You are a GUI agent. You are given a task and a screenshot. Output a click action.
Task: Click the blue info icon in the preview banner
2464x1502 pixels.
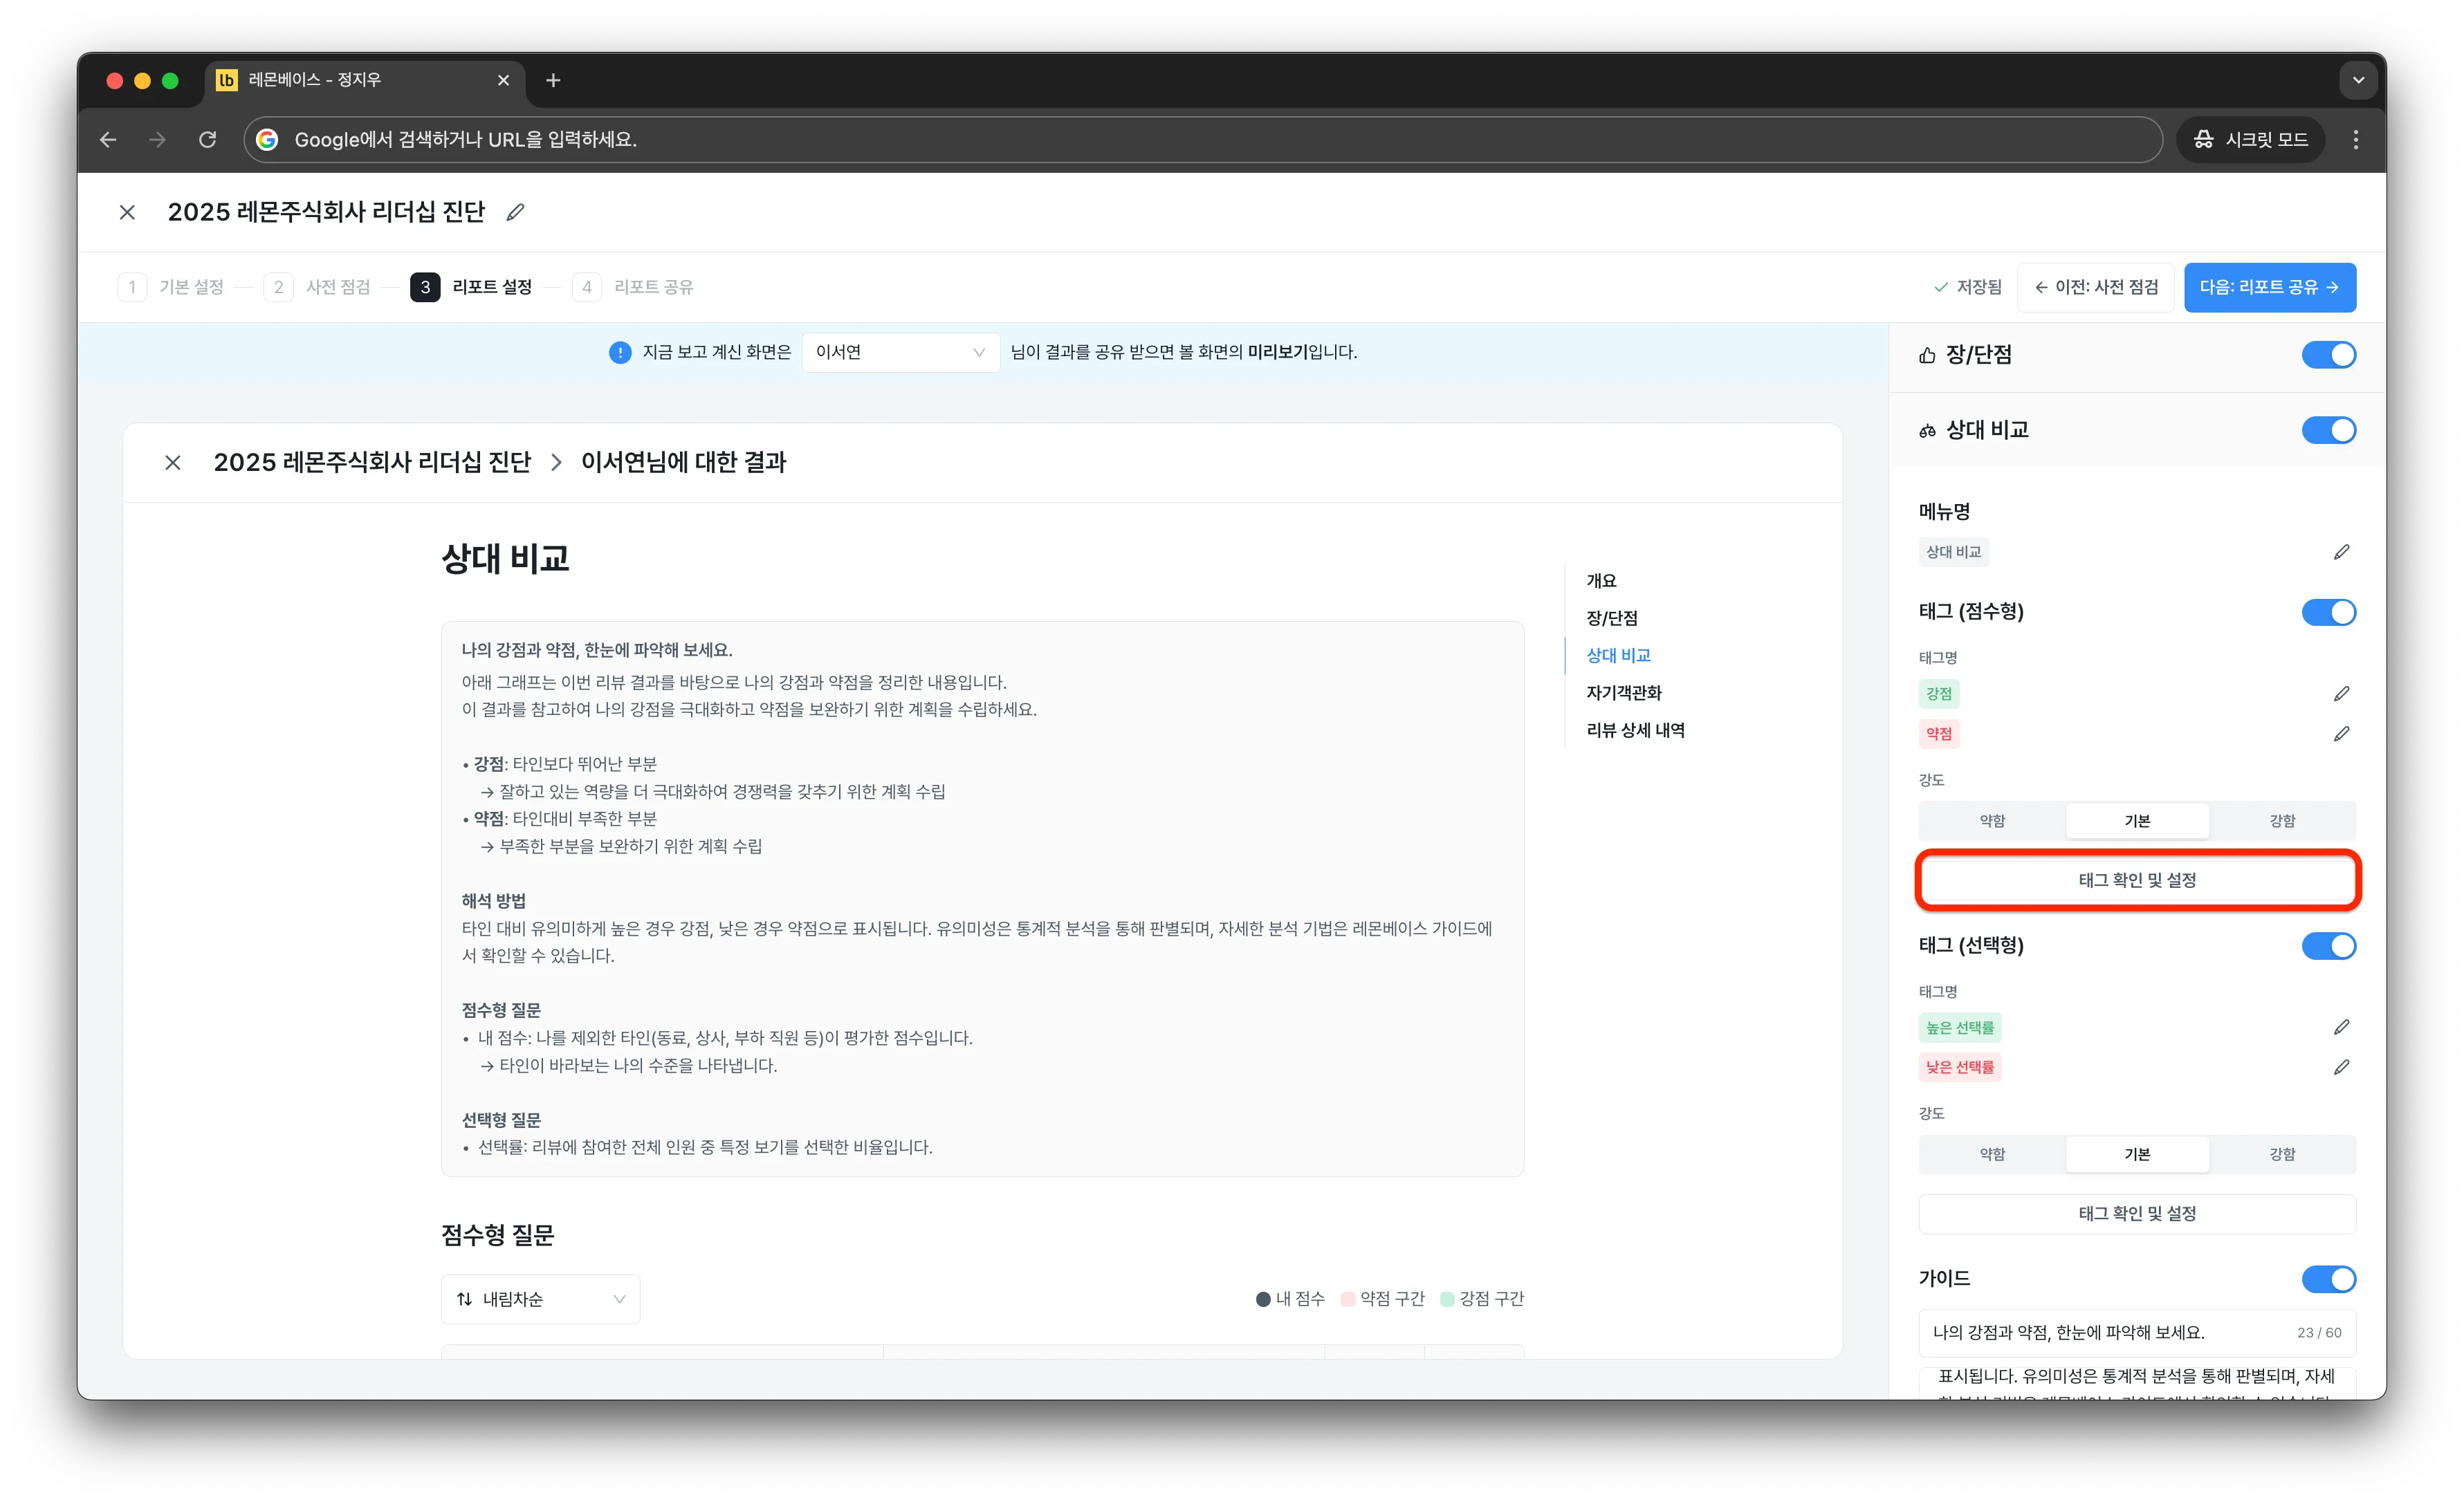click(620, 352)
